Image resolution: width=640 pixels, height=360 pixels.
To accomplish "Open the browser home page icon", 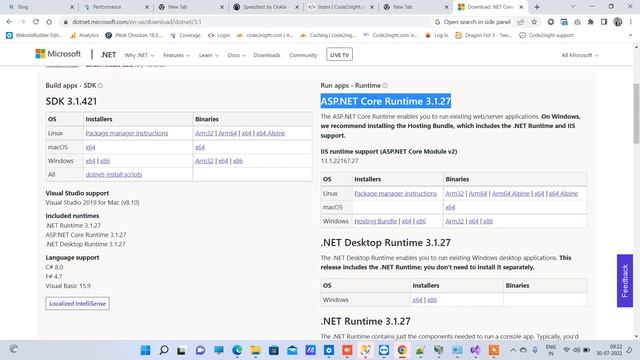I will pyautogui.click(x=49, y=22).
